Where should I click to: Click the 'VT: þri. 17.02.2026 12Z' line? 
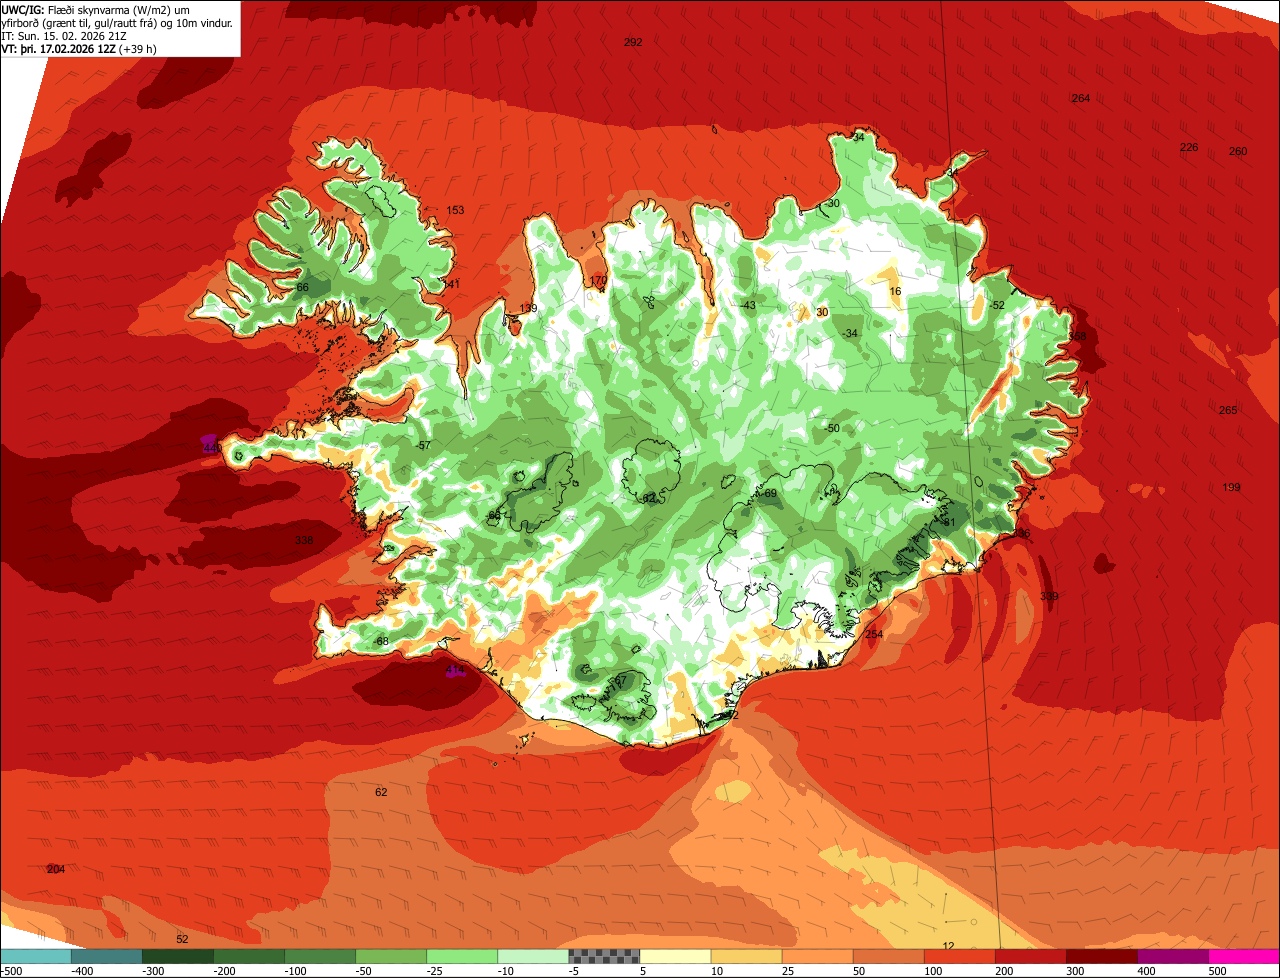click(78, 49)
